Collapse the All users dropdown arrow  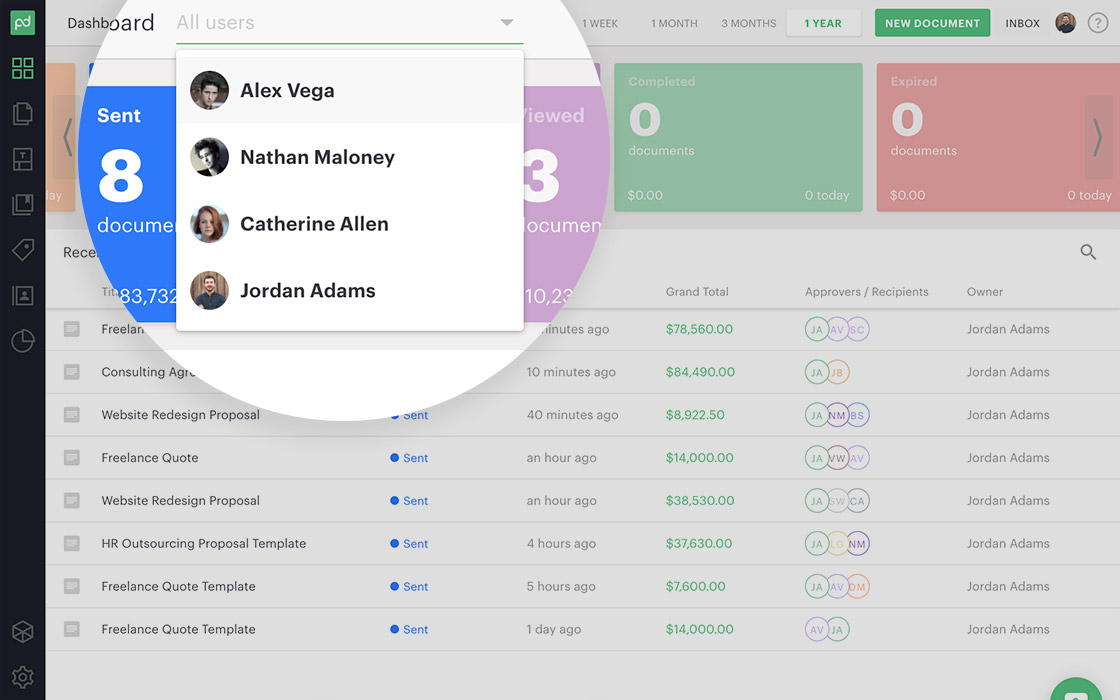pos(506,23)
